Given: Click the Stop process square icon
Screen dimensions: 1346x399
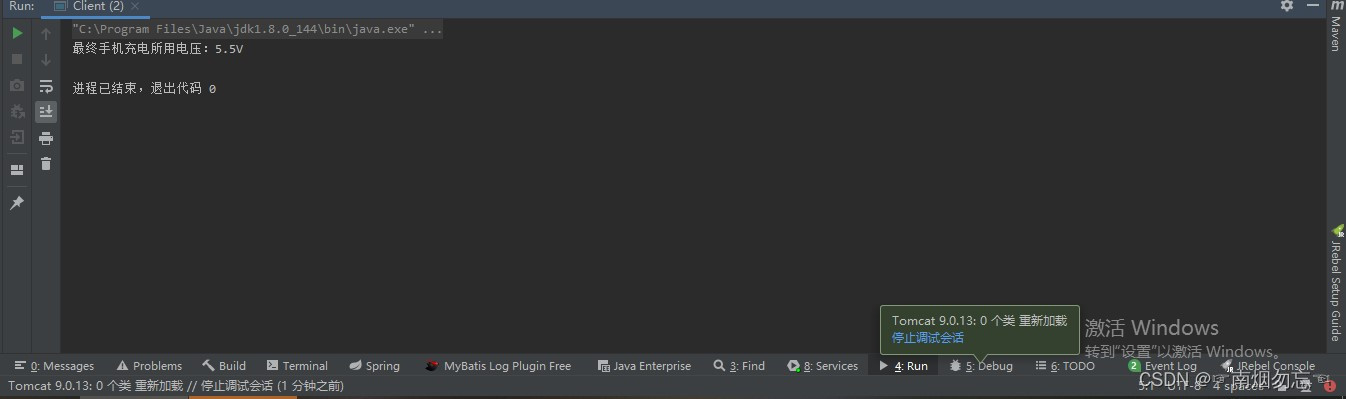Looking at the screenshot, I should tap(17, 59).
